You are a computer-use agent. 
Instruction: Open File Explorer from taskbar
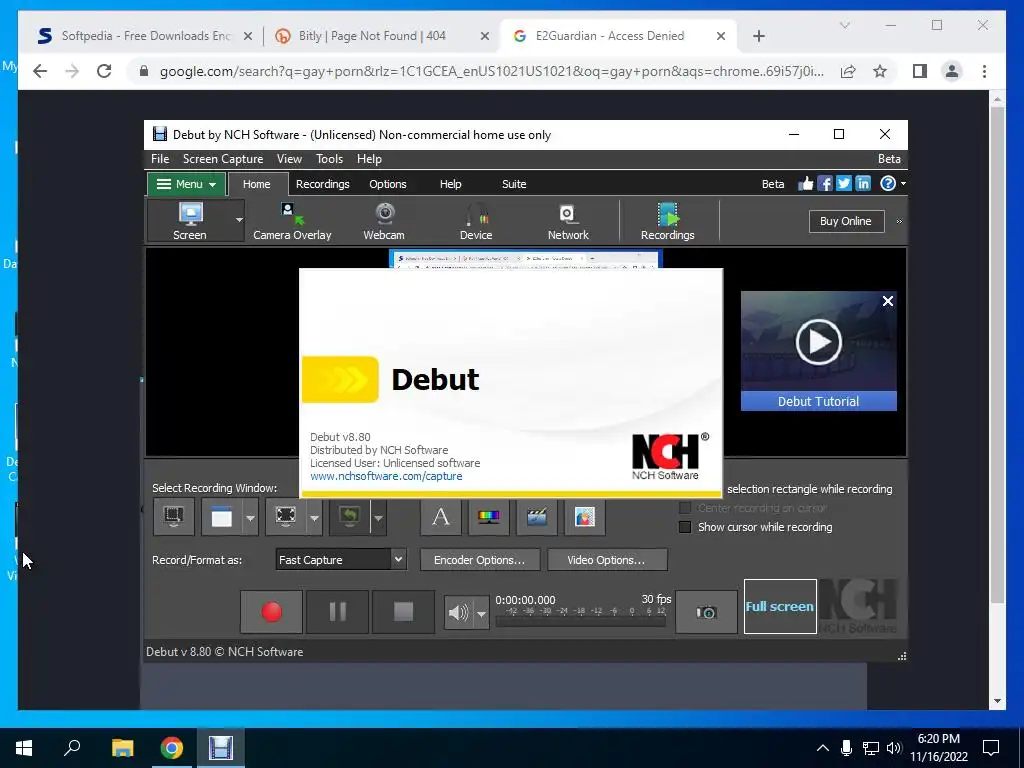tap(122, 748)
